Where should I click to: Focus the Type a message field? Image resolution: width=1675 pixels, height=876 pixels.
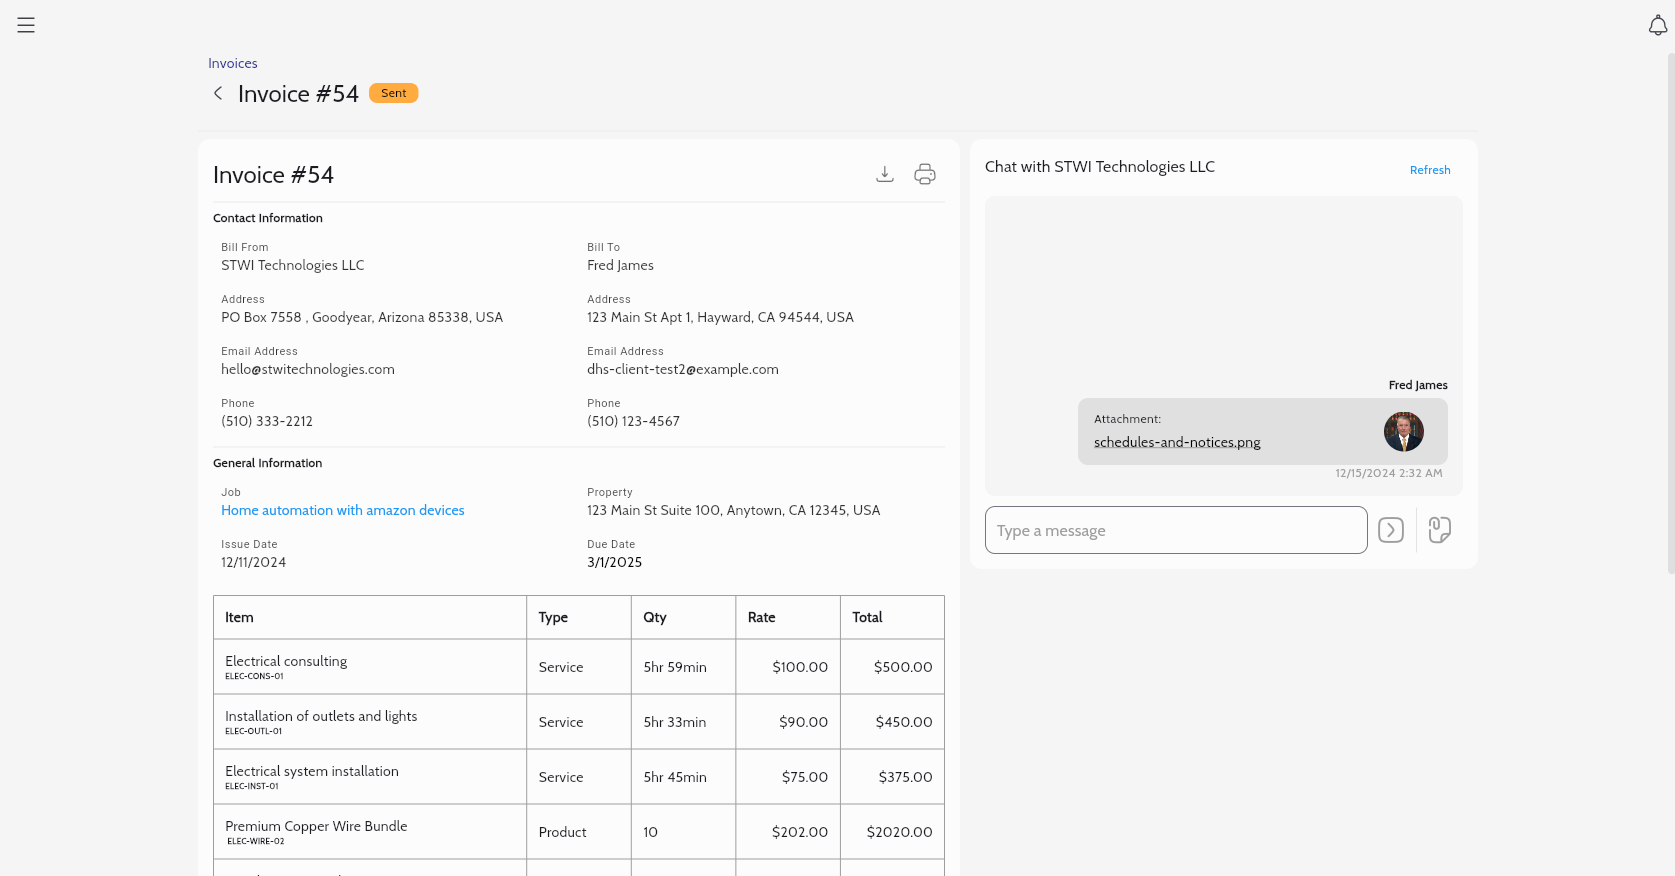tap(1175, 530)
